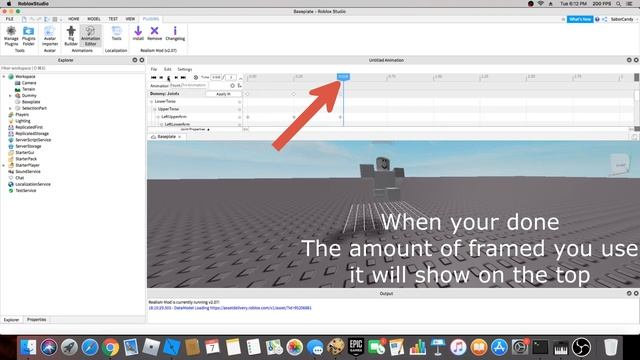Click the Filter workspace search field
This screenshot has height=360, width=640.
[73, 68]
